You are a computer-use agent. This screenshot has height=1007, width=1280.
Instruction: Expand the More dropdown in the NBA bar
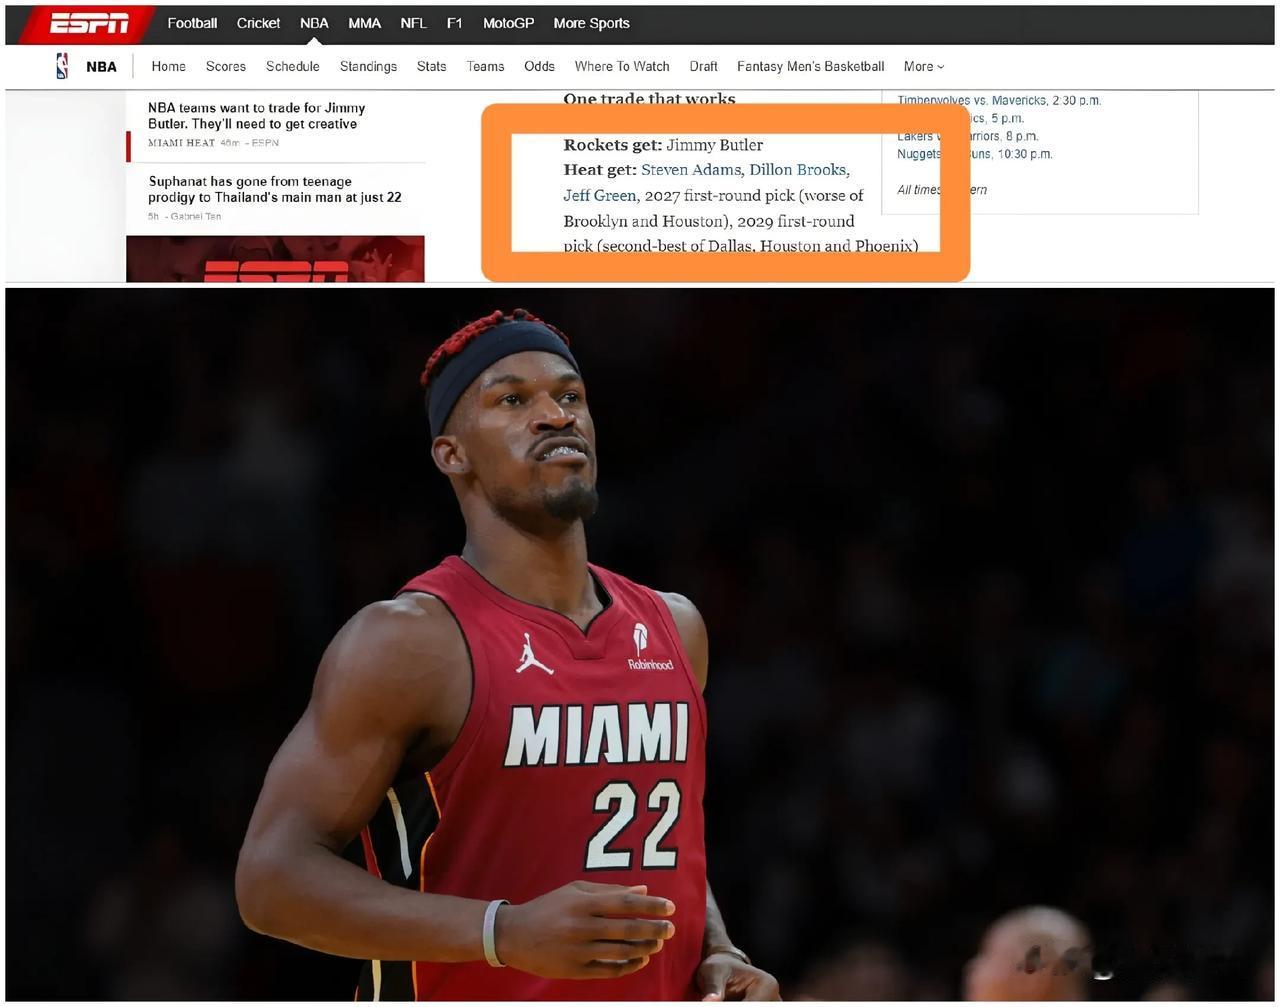[x=923, y=66]
